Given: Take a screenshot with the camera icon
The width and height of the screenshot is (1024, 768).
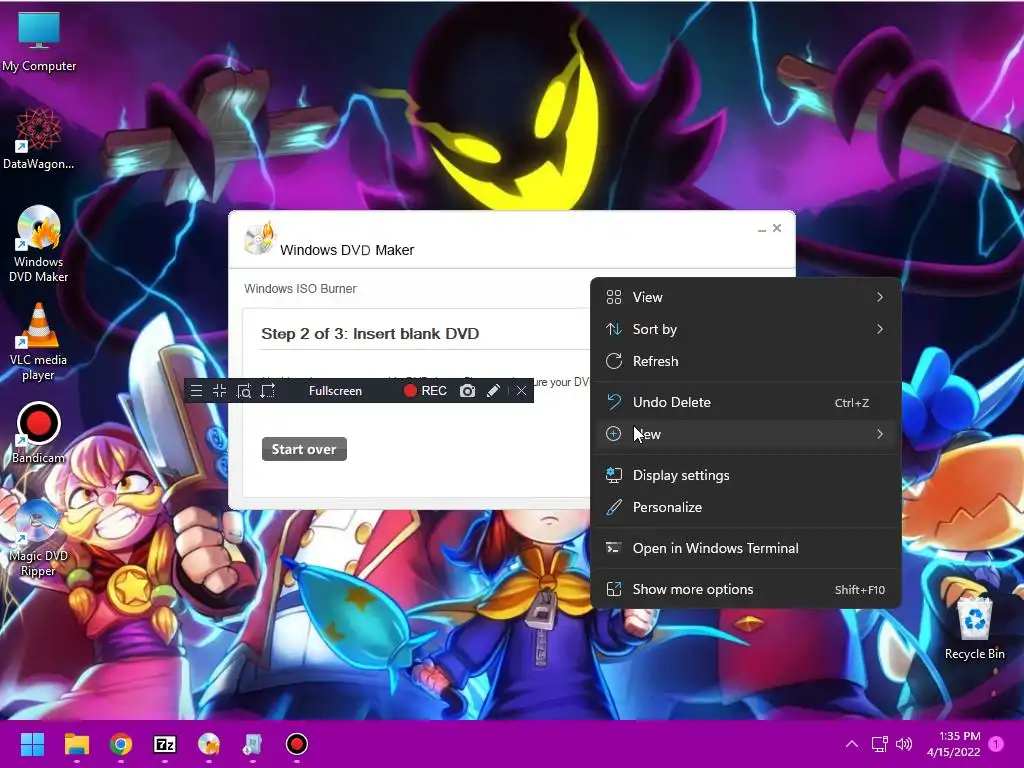Looking at the screenshot, I should (468, 391).
